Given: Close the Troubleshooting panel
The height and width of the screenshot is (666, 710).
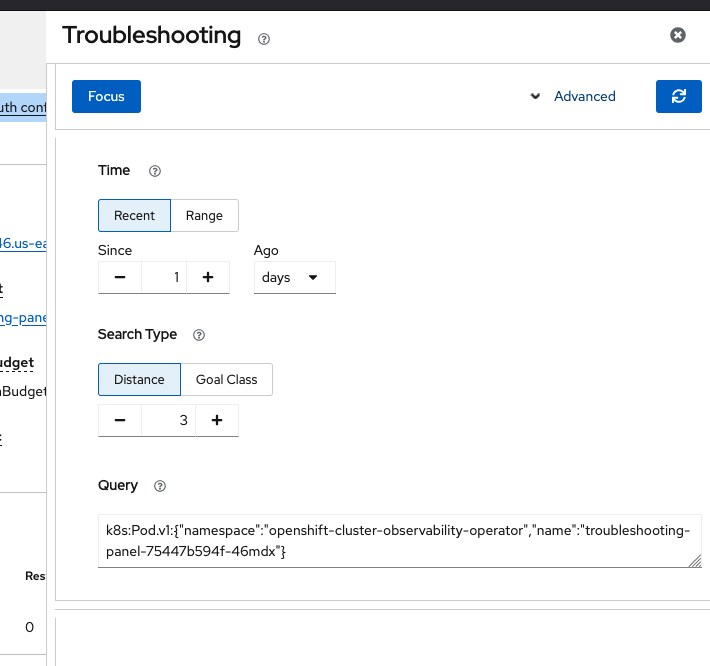Looking at the screenshot, I should pos(677,35).
